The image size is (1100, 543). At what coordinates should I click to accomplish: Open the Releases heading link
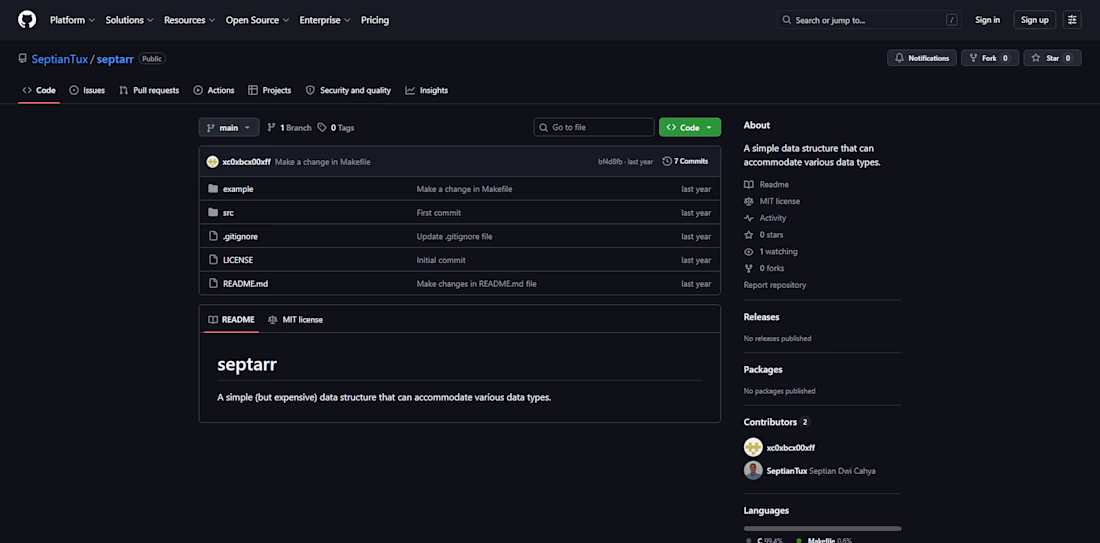tap(761, 317)
